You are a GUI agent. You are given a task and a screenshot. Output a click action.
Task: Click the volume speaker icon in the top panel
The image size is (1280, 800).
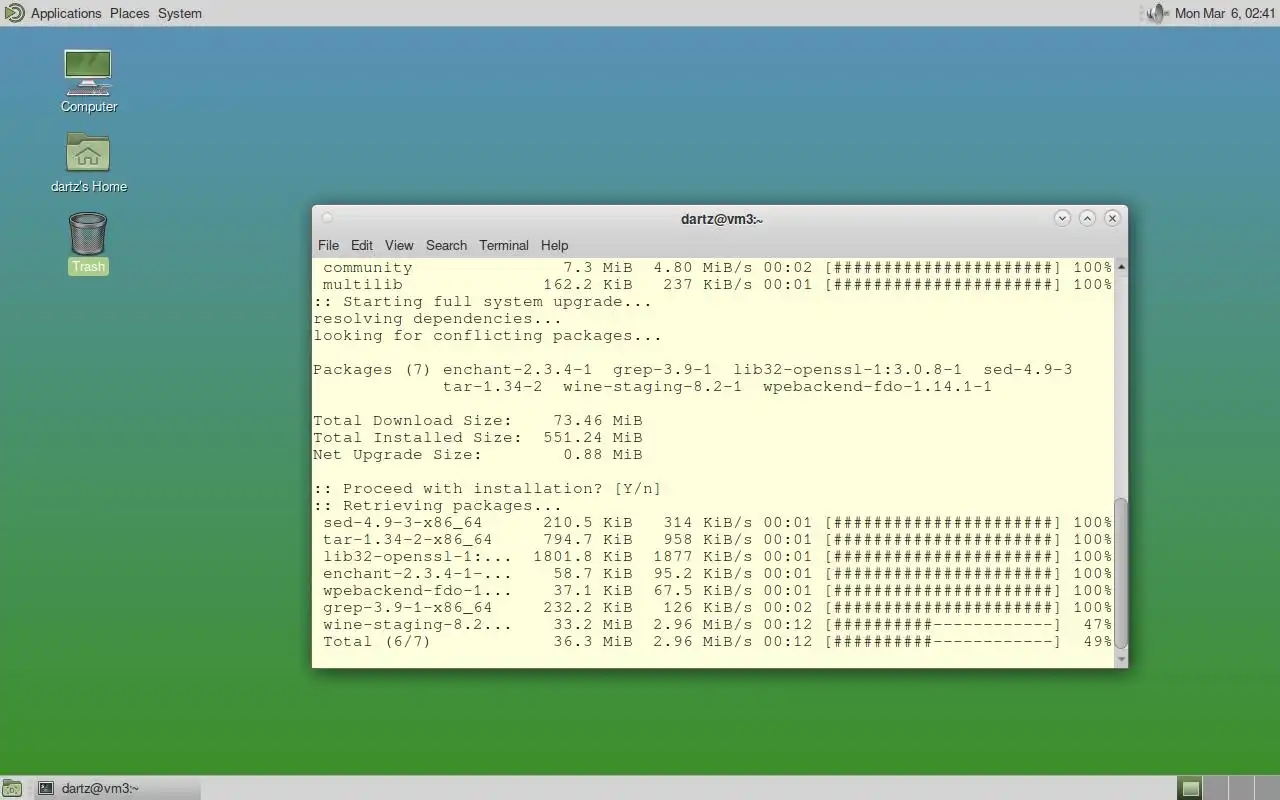(x=1156, y=13)
